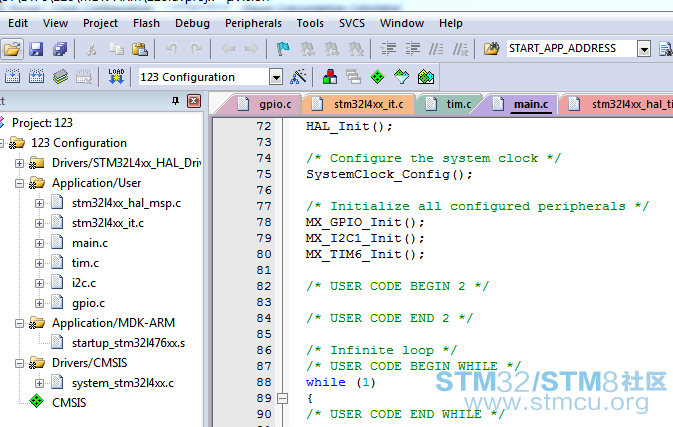Open the Flash menu
The width and height of the screenshot is (673, 427).
pos(146,23)
